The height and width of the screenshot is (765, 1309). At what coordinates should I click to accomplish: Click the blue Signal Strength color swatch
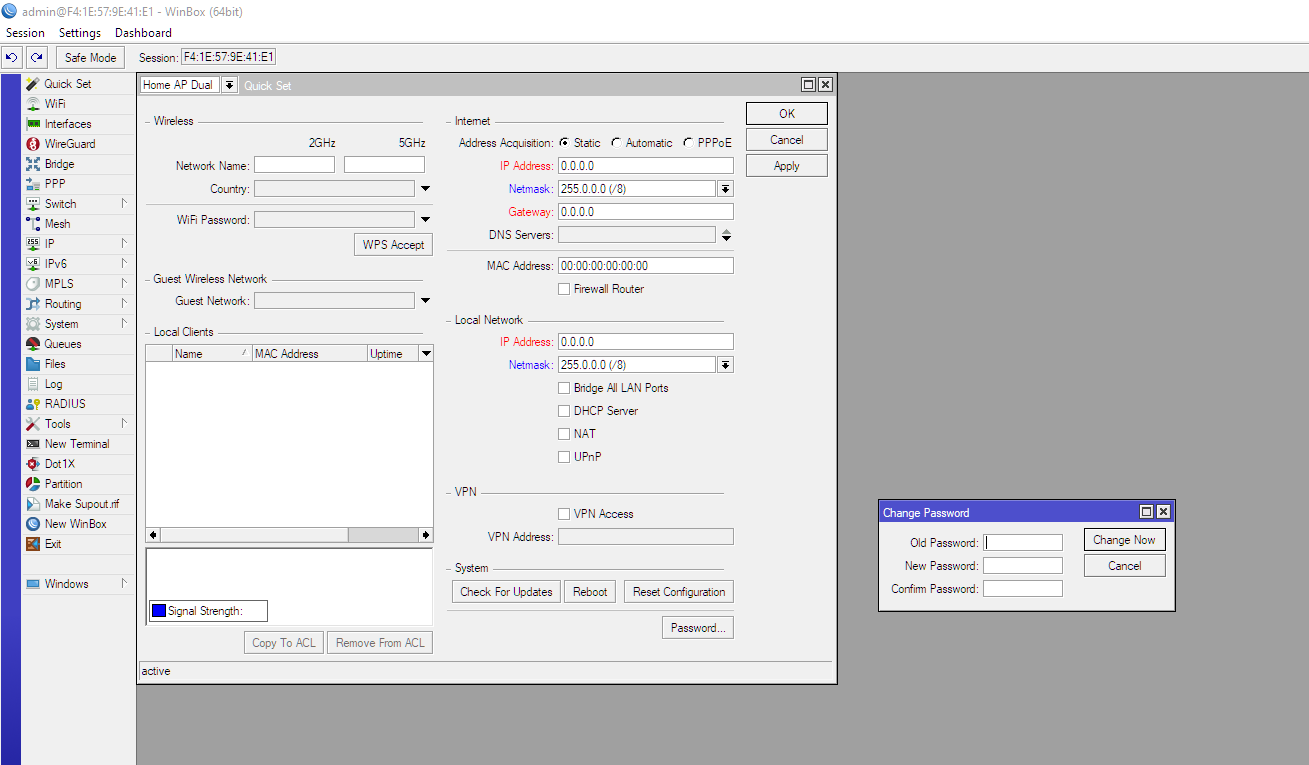158,611
